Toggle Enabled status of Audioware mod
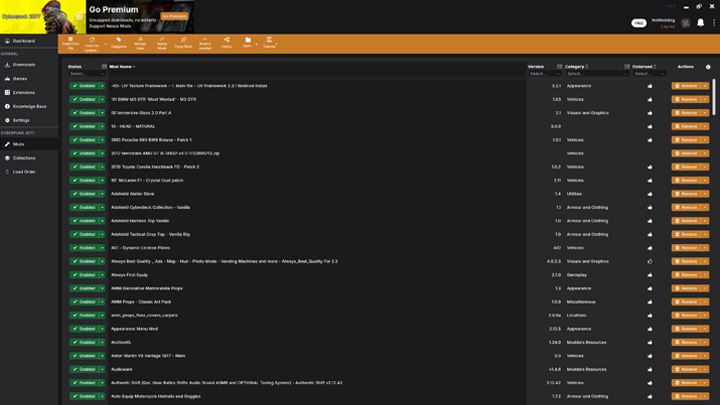 84,369
